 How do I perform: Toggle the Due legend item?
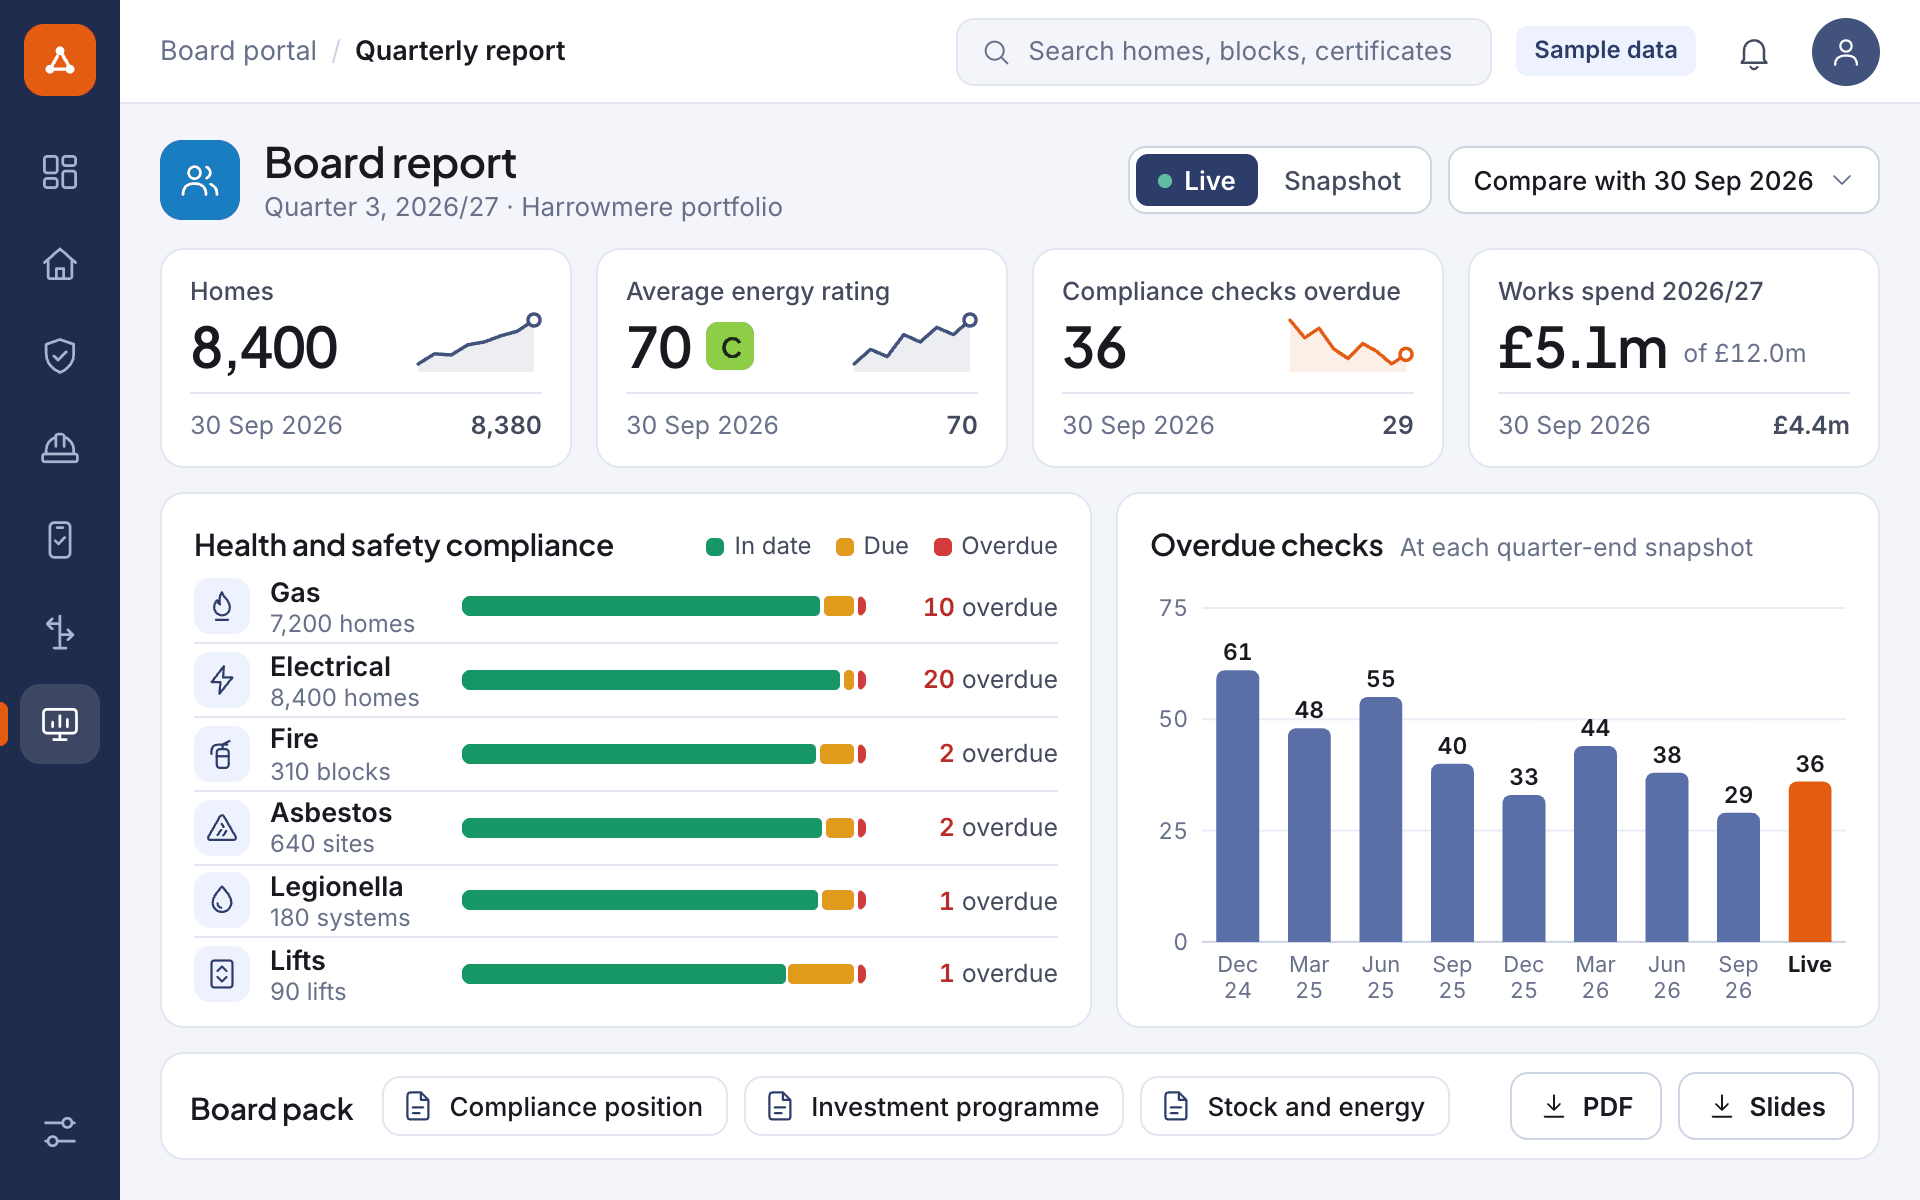[872, 546]
